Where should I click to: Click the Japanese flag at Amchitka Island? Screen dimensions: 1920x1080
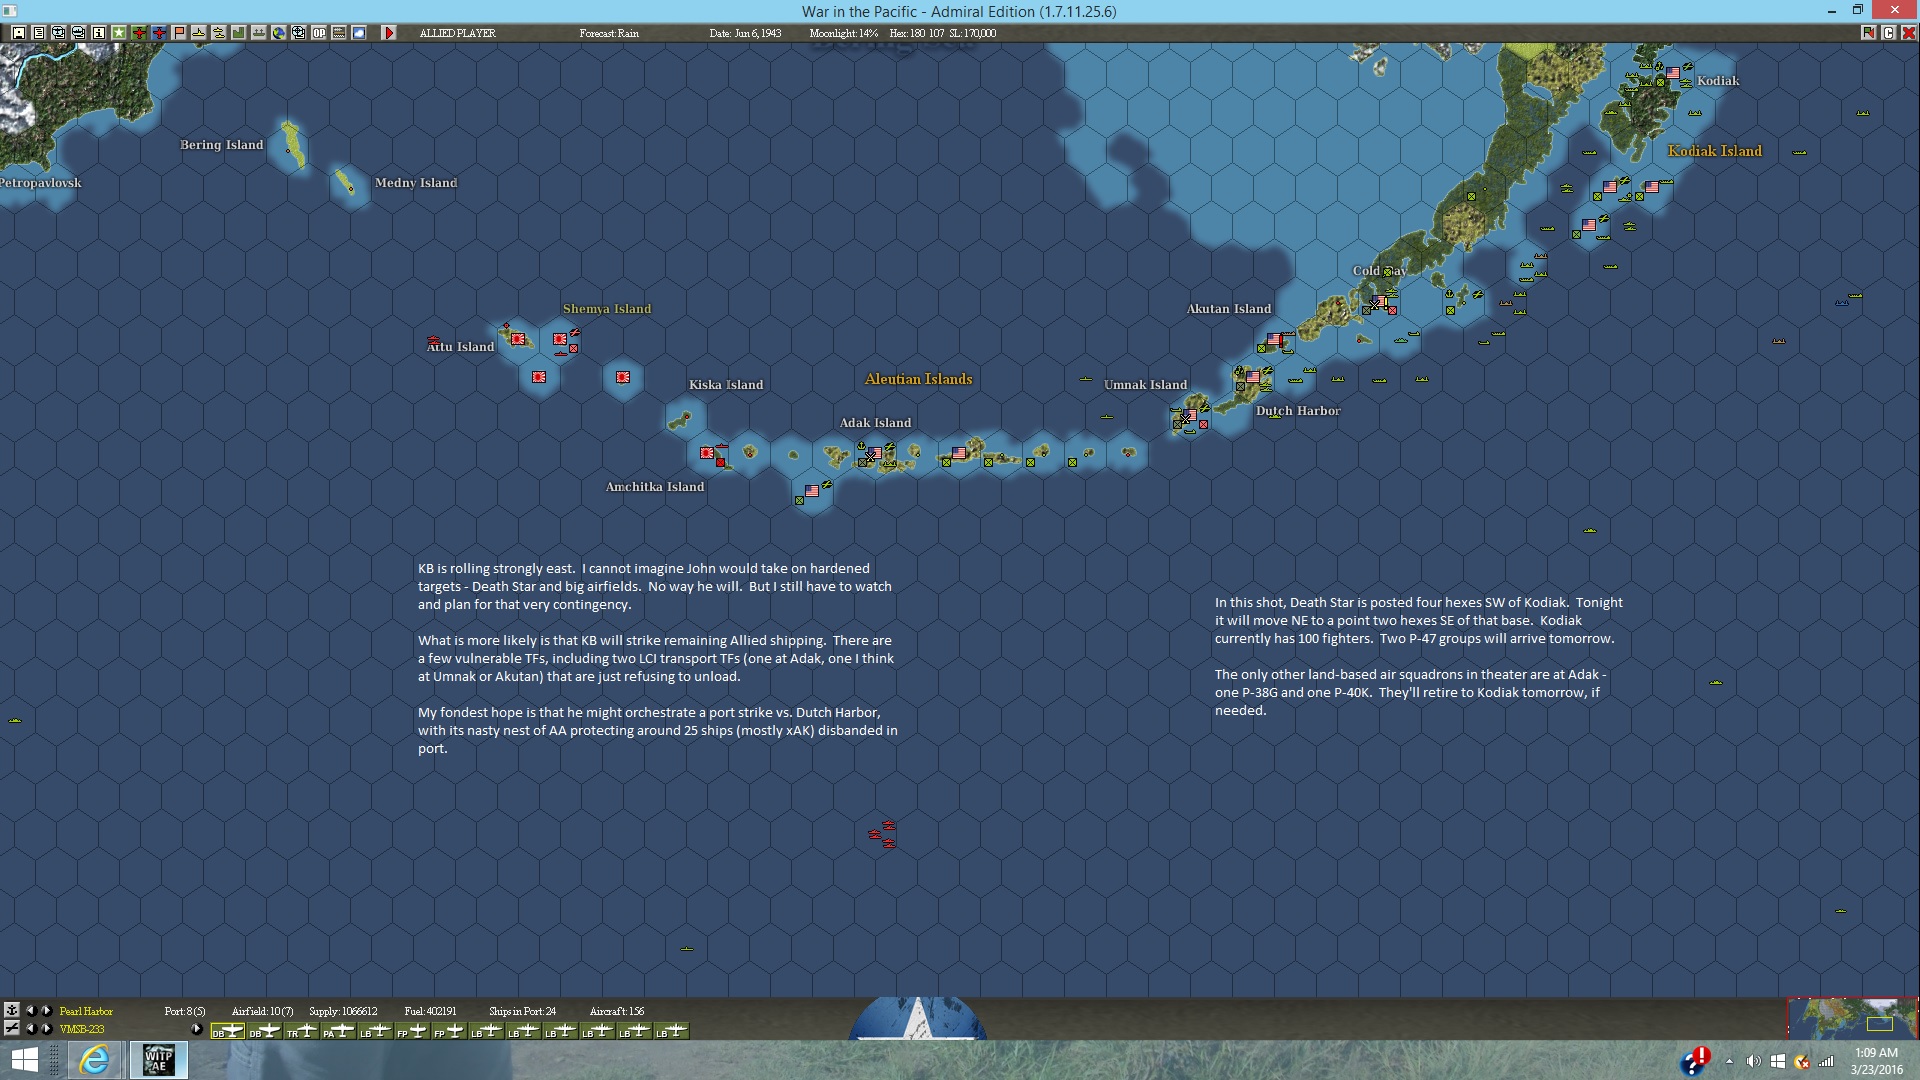pyautogui.click(x=708, y=453)
